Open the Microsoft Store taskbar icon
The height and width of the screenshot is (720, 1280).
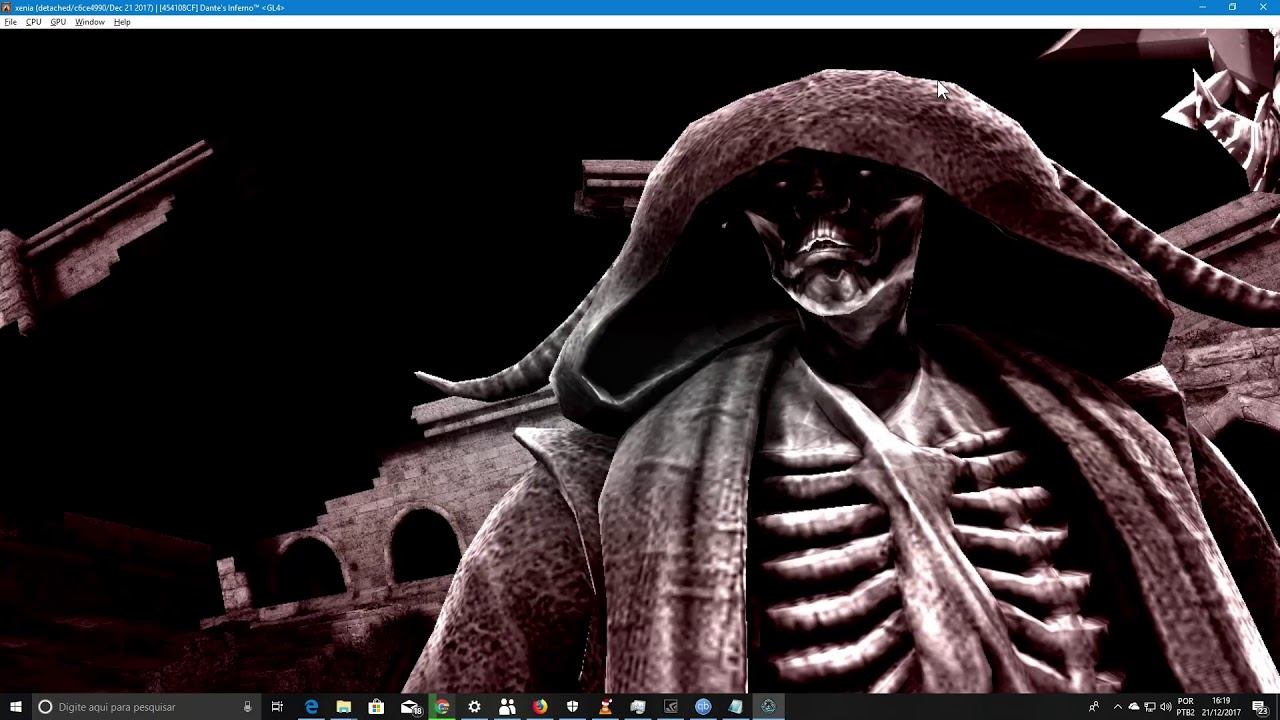[x=376, y=707]
